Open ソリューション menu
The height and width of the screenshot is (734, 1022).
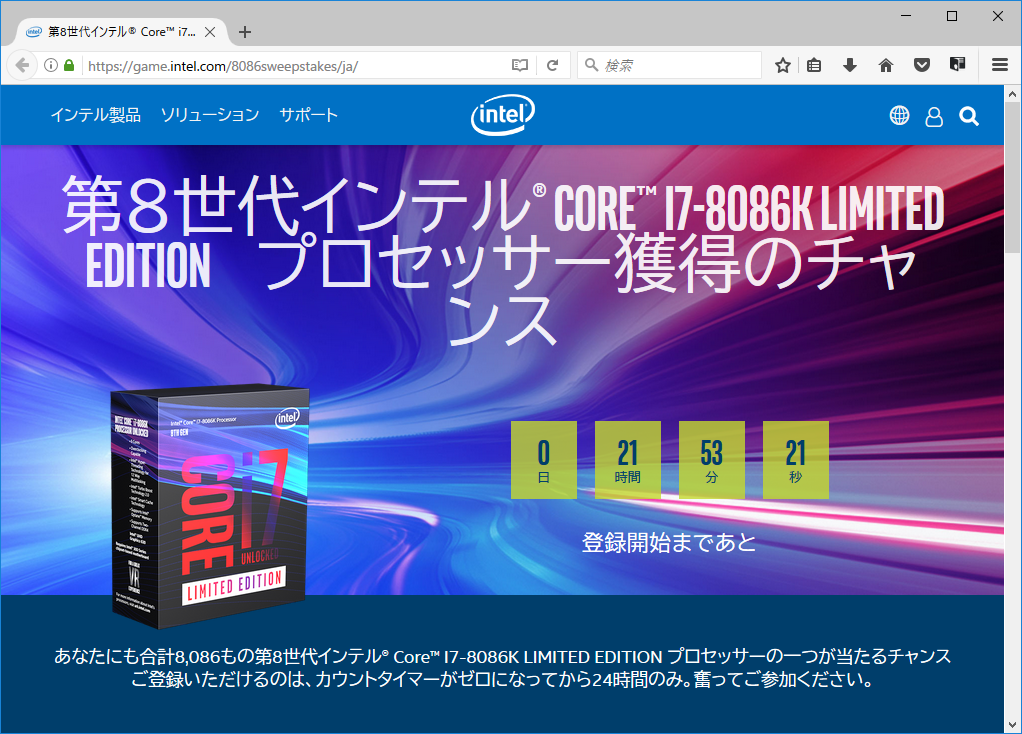(x=210, y=115)
